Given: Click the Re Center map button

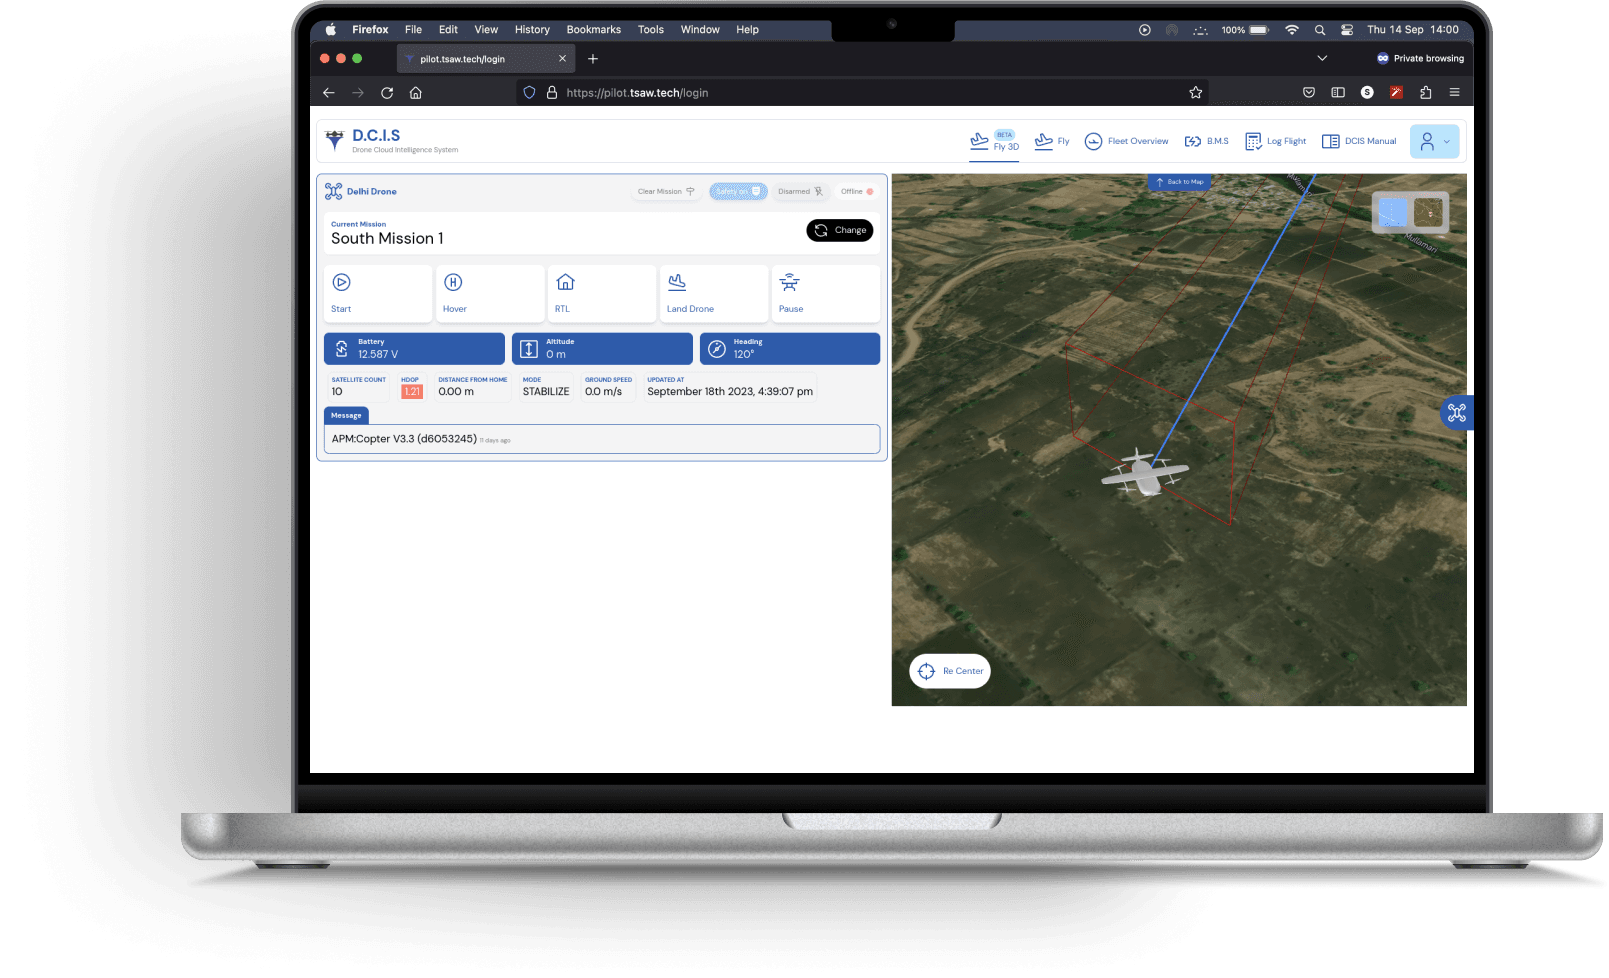Looking at the screenshot, I should pyautogui.click(x=950, y=671).
